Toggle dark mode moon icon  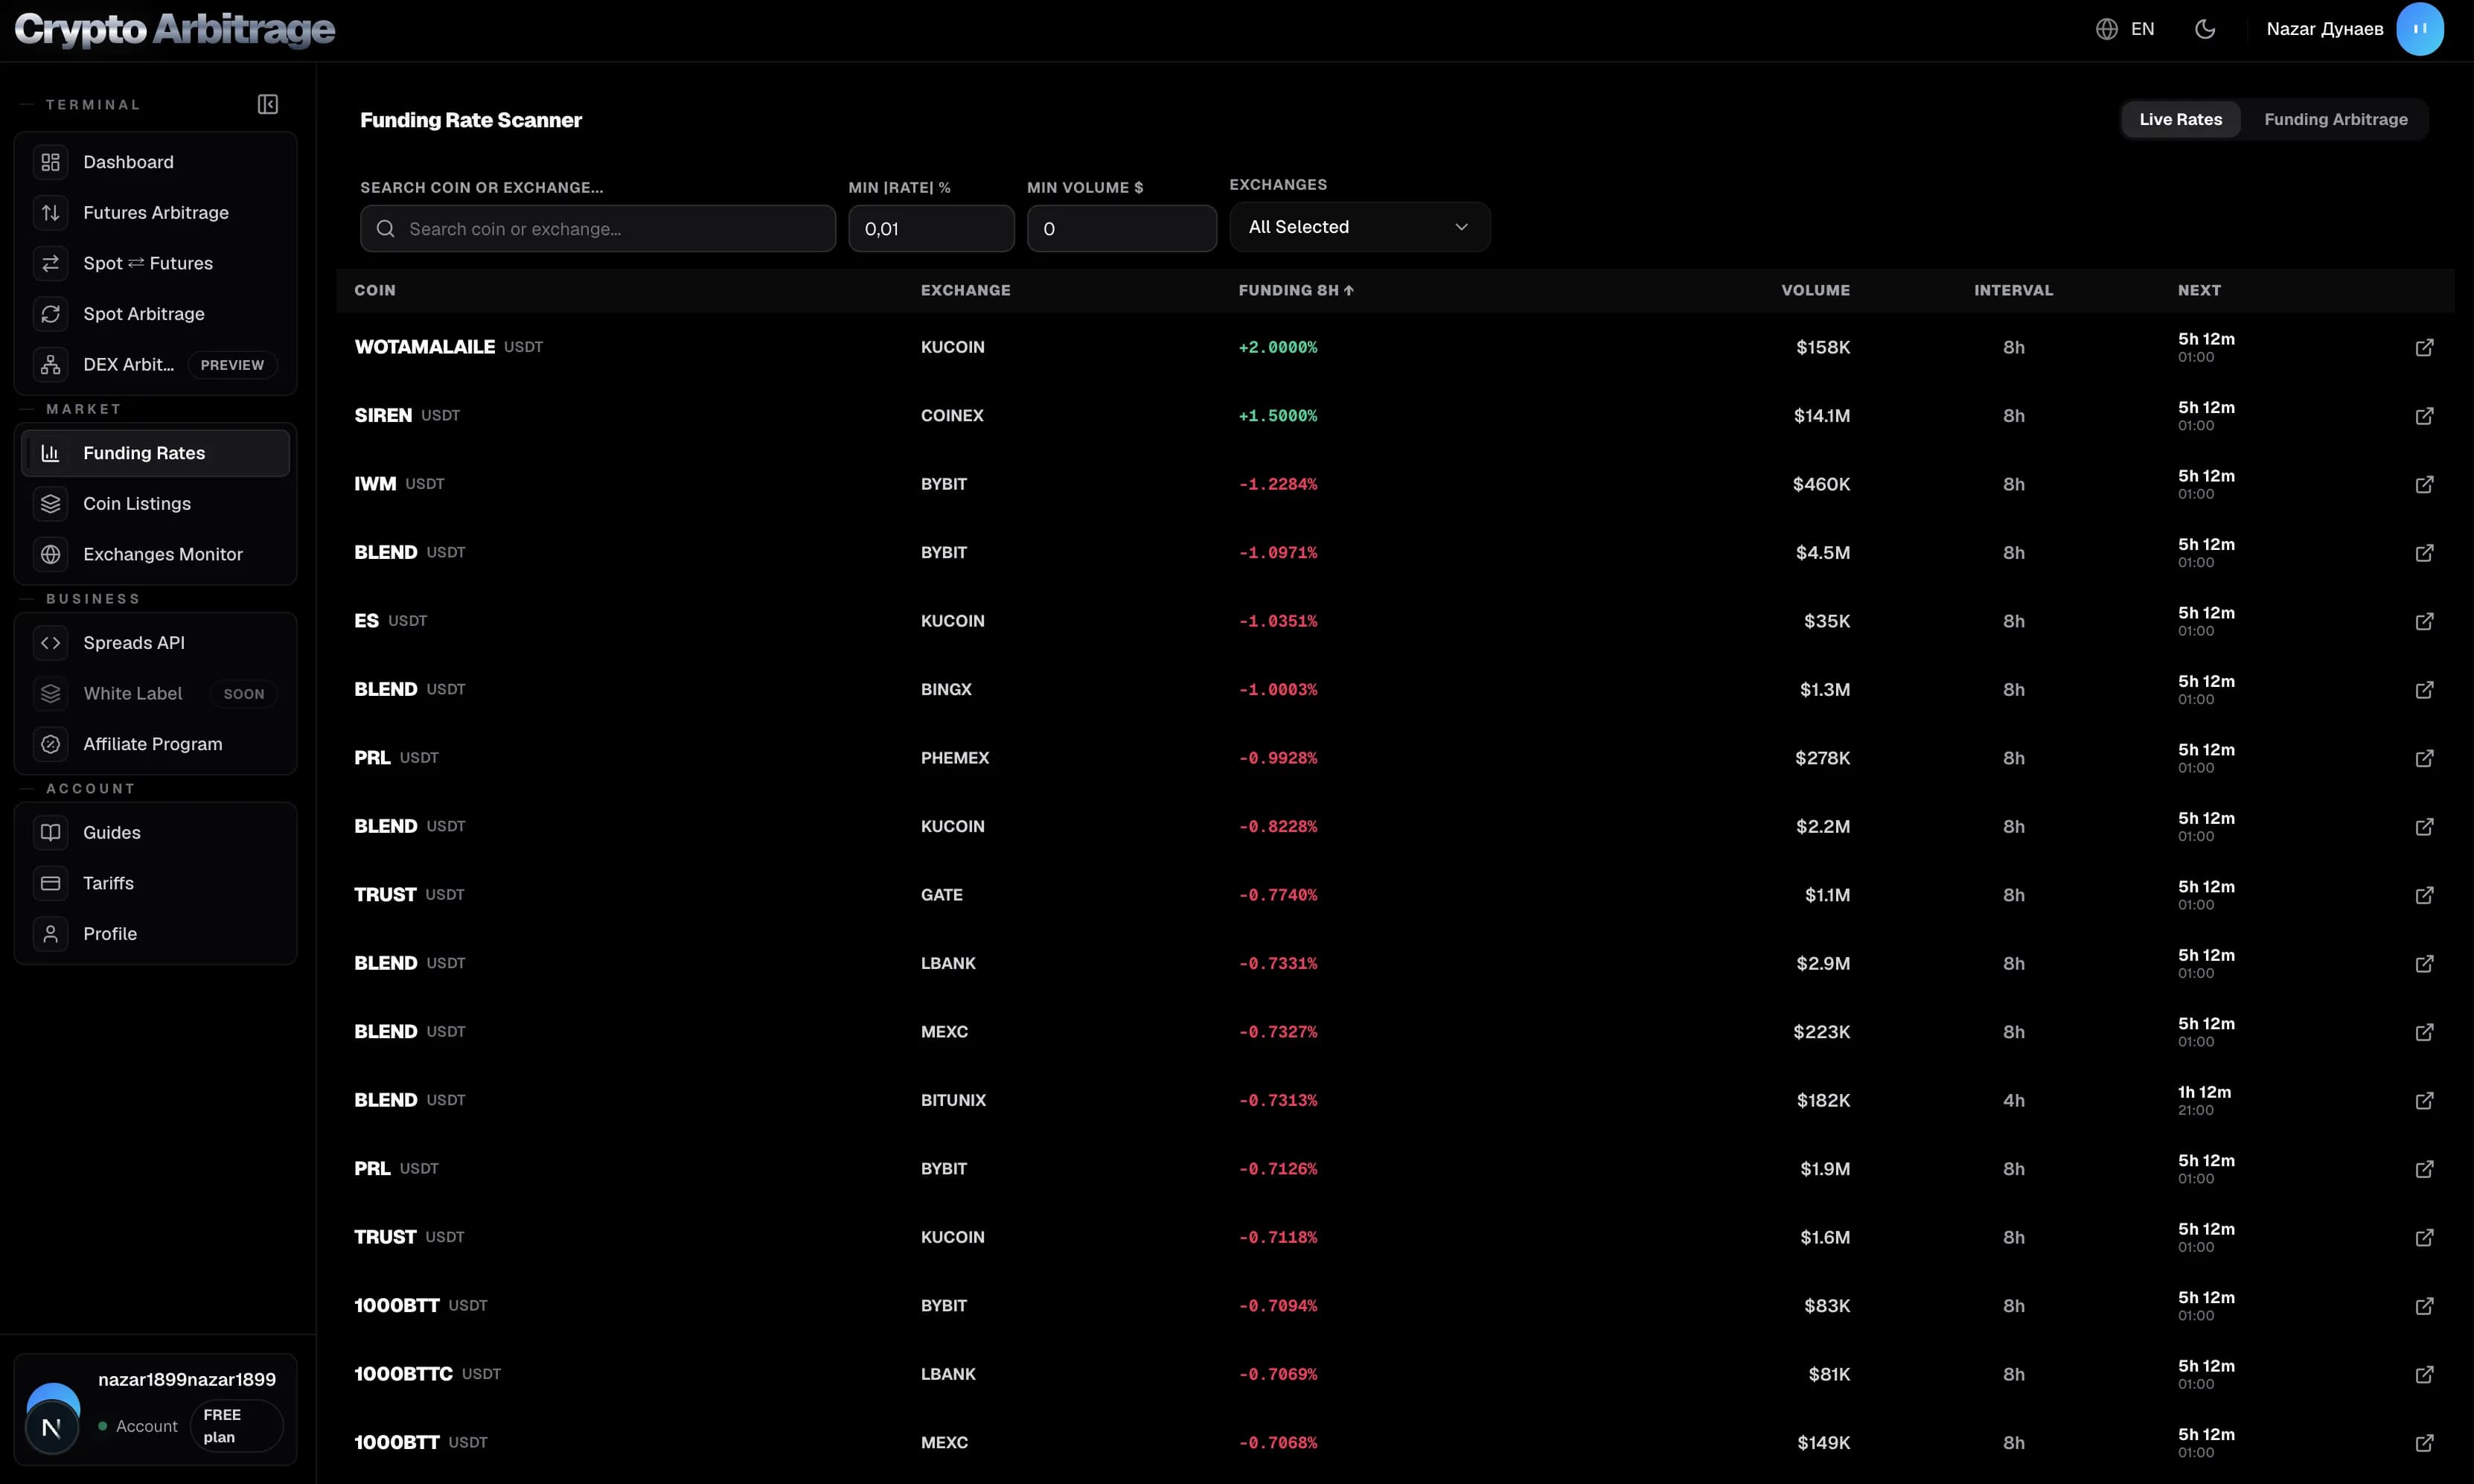click(2204, 29)
